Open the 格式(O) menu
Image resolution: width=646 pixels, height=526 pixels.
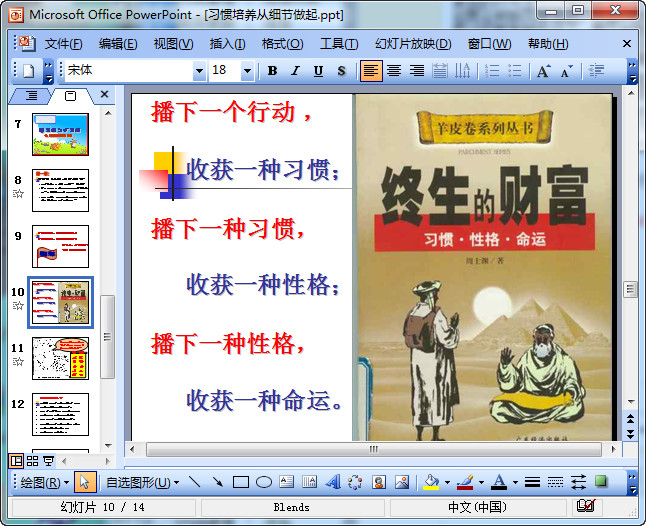pos(282,44)
